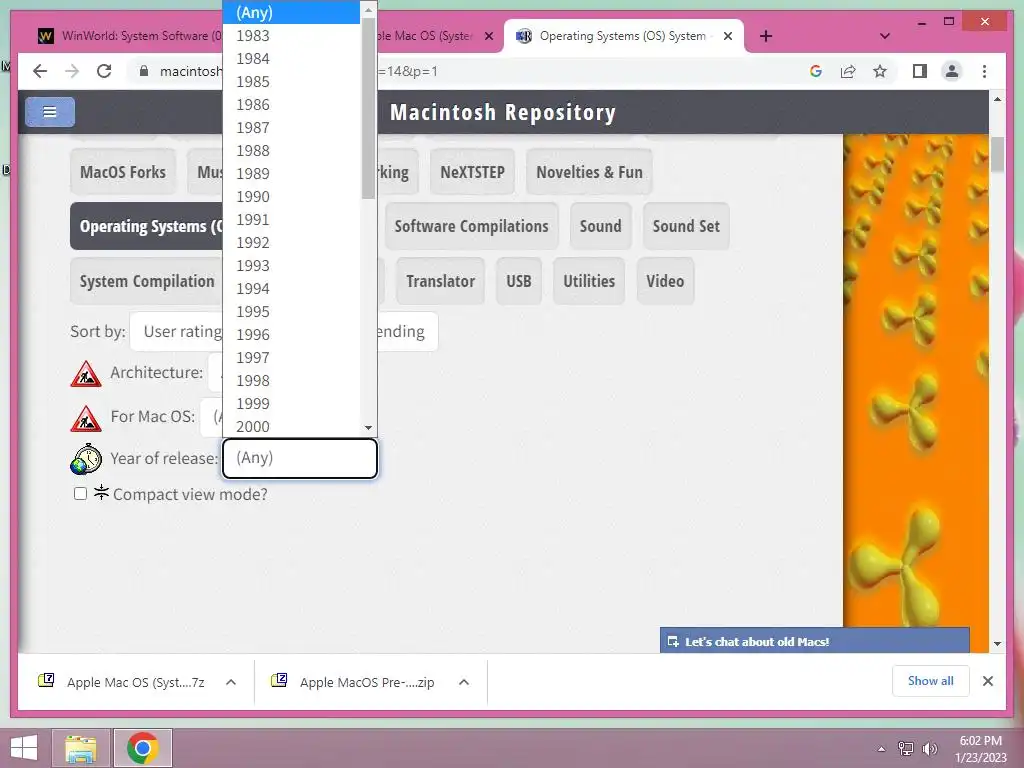
Task: Go back to previous page
Action: pos(40,71)
